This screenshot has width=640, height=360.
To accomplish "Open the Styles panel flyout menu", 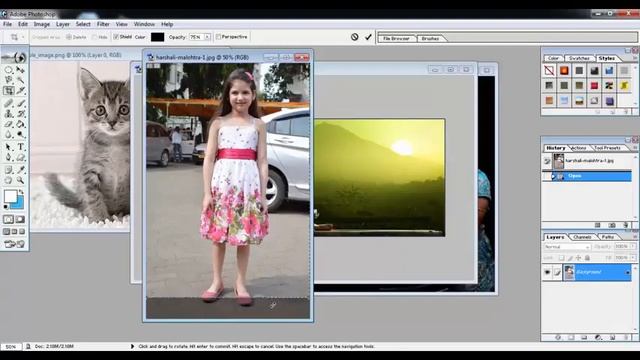I will click(x=635, y=58).
